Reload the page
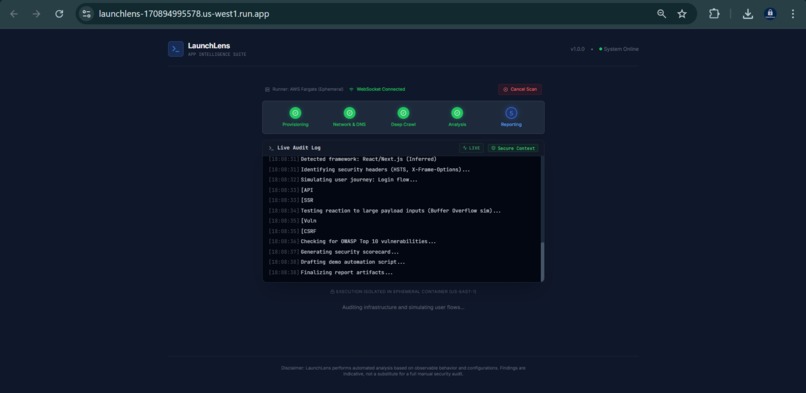Screen dimensions: 806x393 [x=59, y=14]
